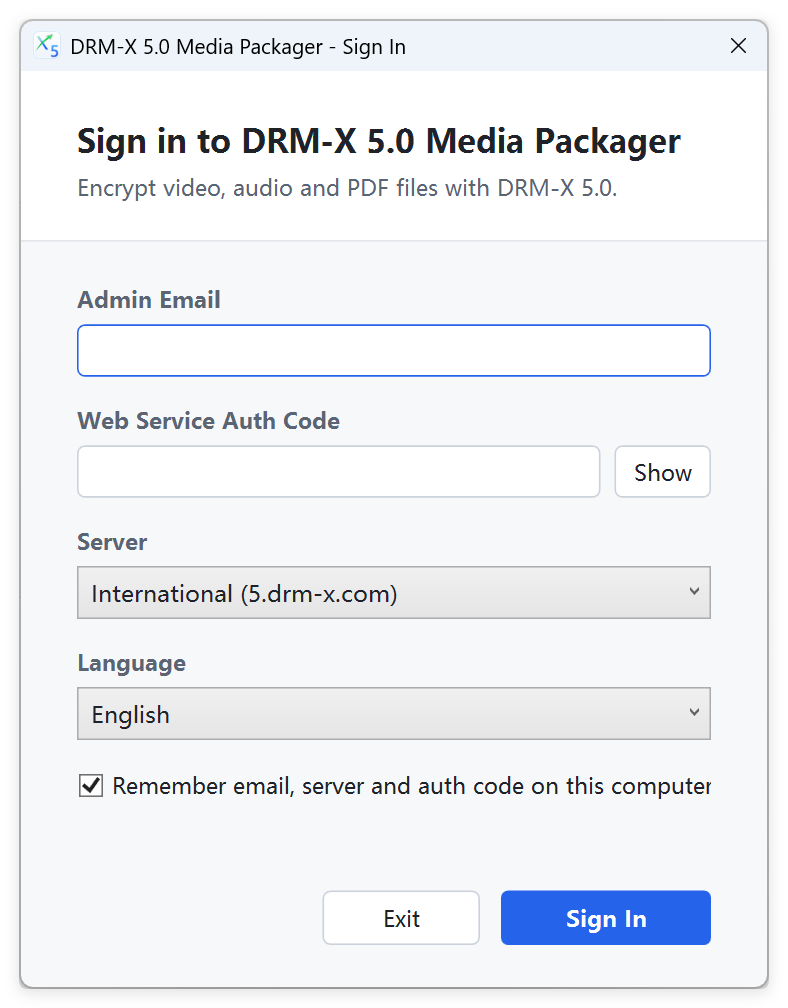
Task: Click the Admin Email label
Action: pos(149,300)
